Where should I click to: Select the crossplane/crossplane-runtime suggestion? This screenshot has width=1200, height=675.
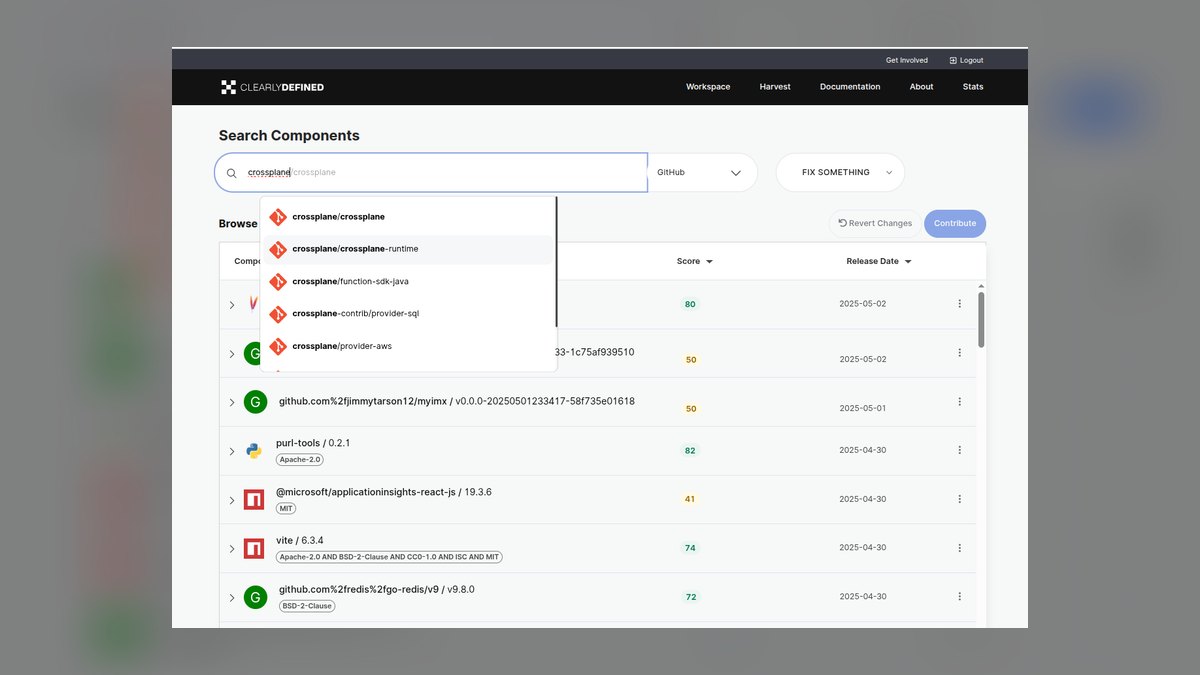pos(408,249)
